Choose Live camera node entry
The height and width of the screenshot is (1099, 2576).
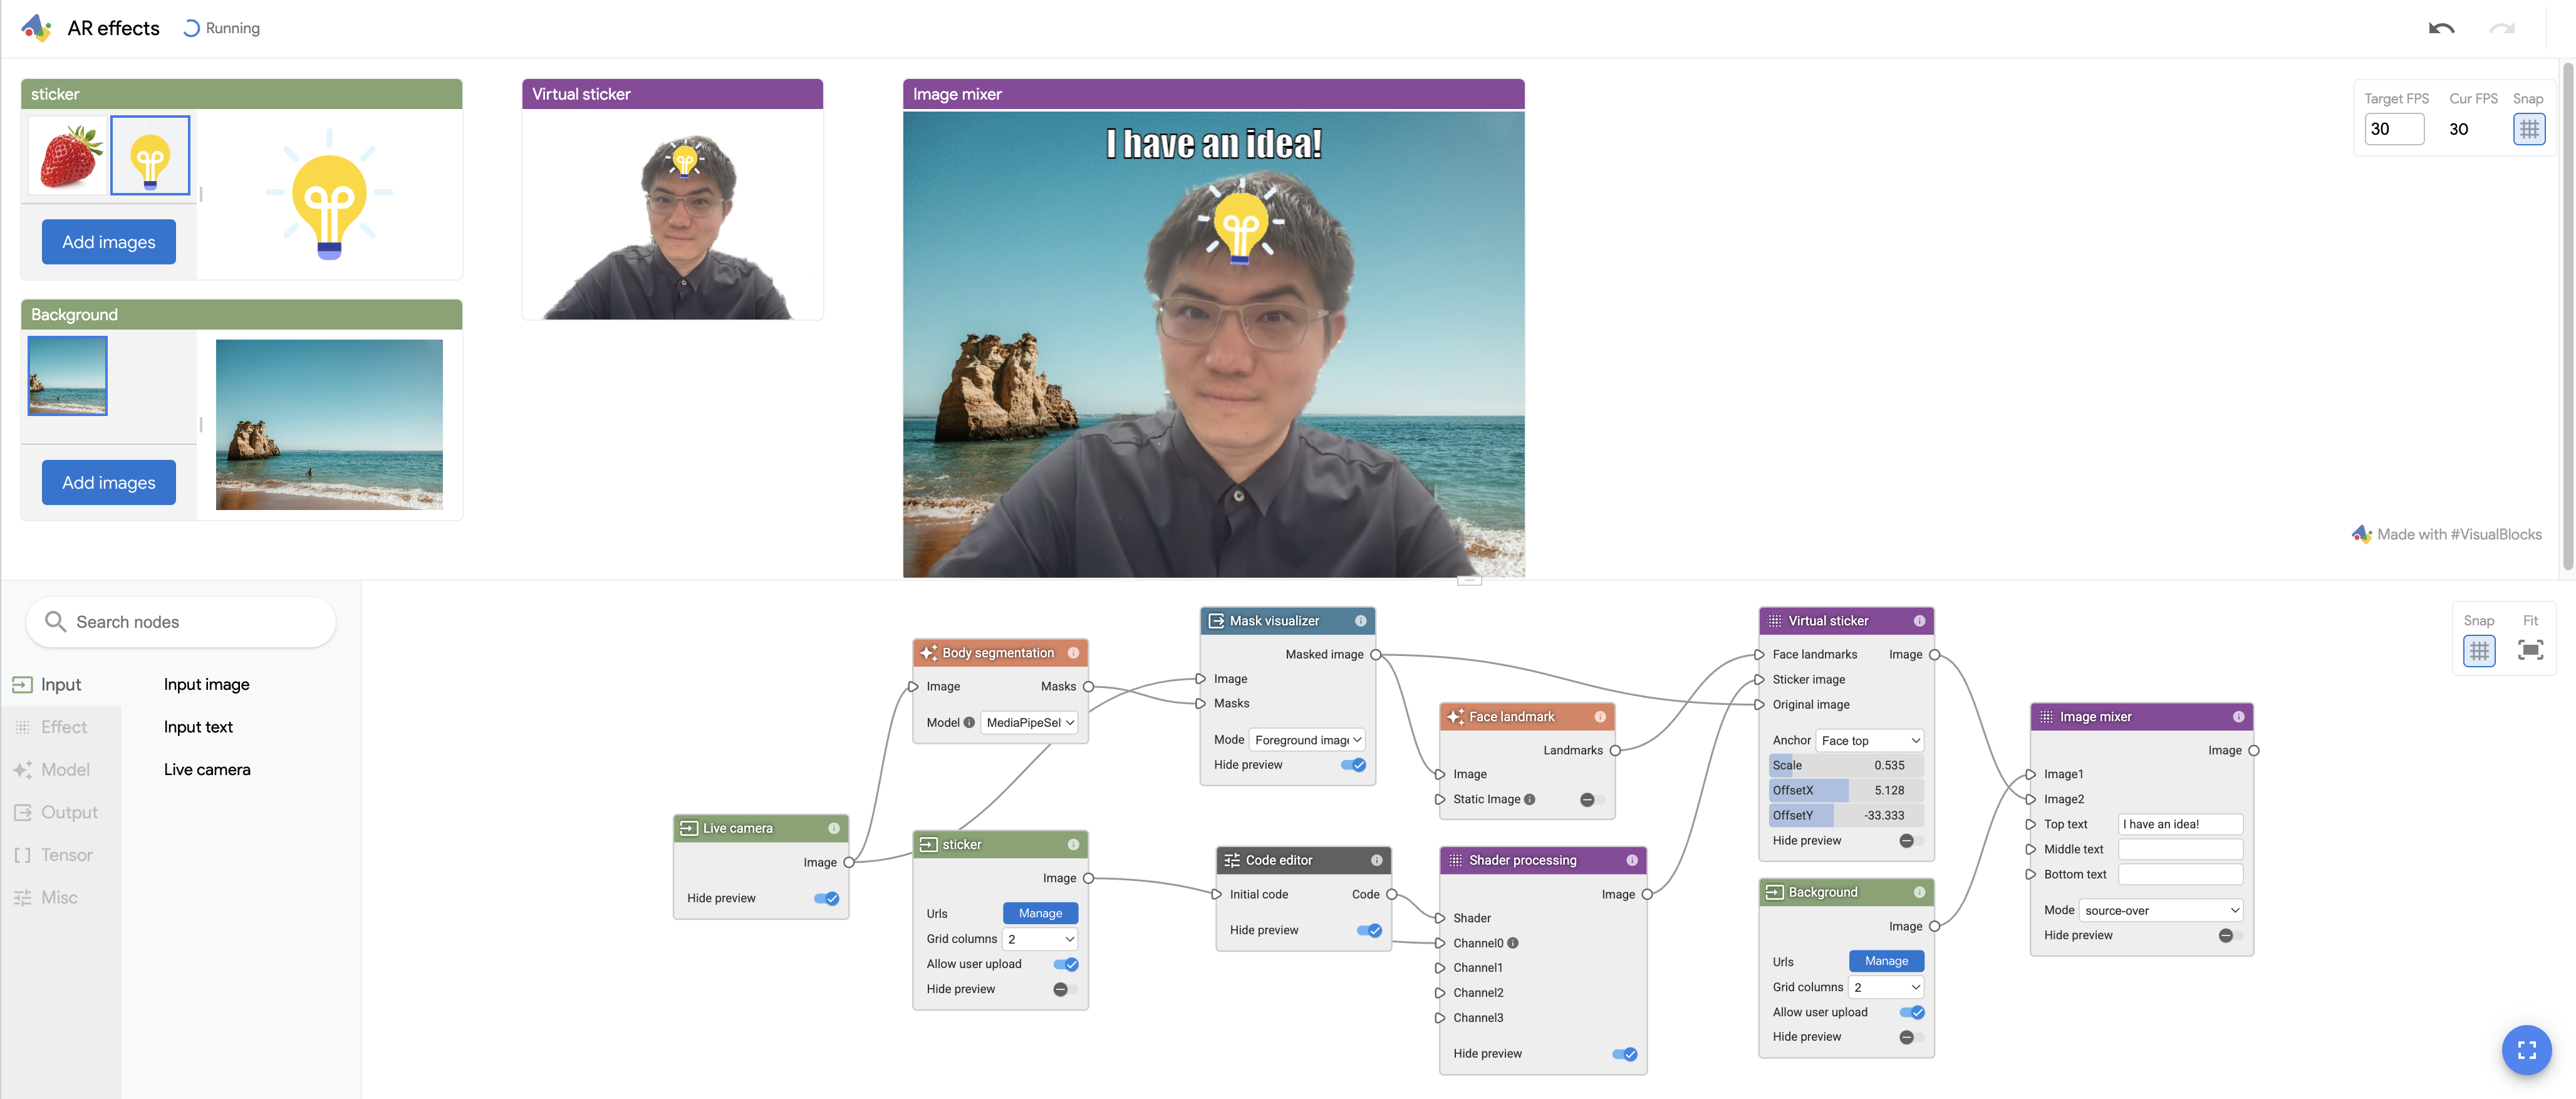click(207, 770)
